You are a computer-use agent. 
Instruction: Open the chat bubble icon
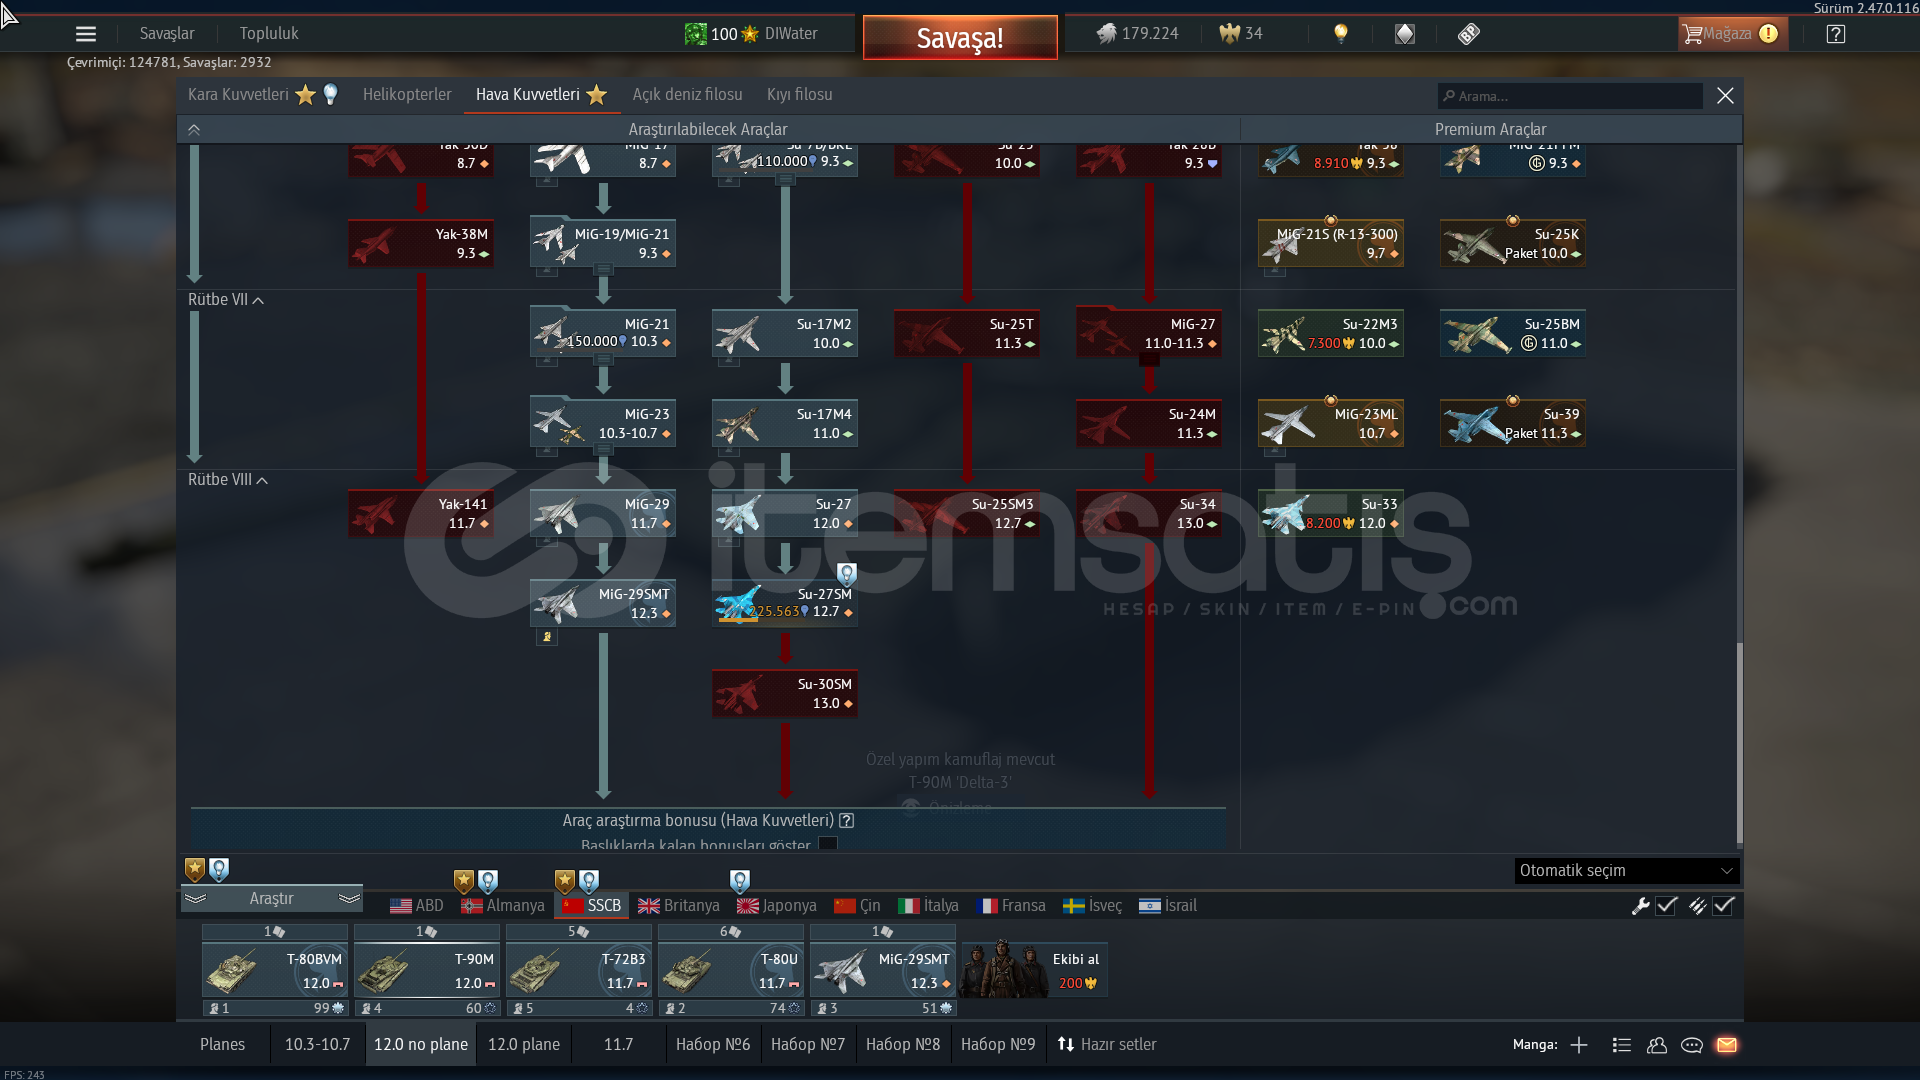[1692, 1045]
